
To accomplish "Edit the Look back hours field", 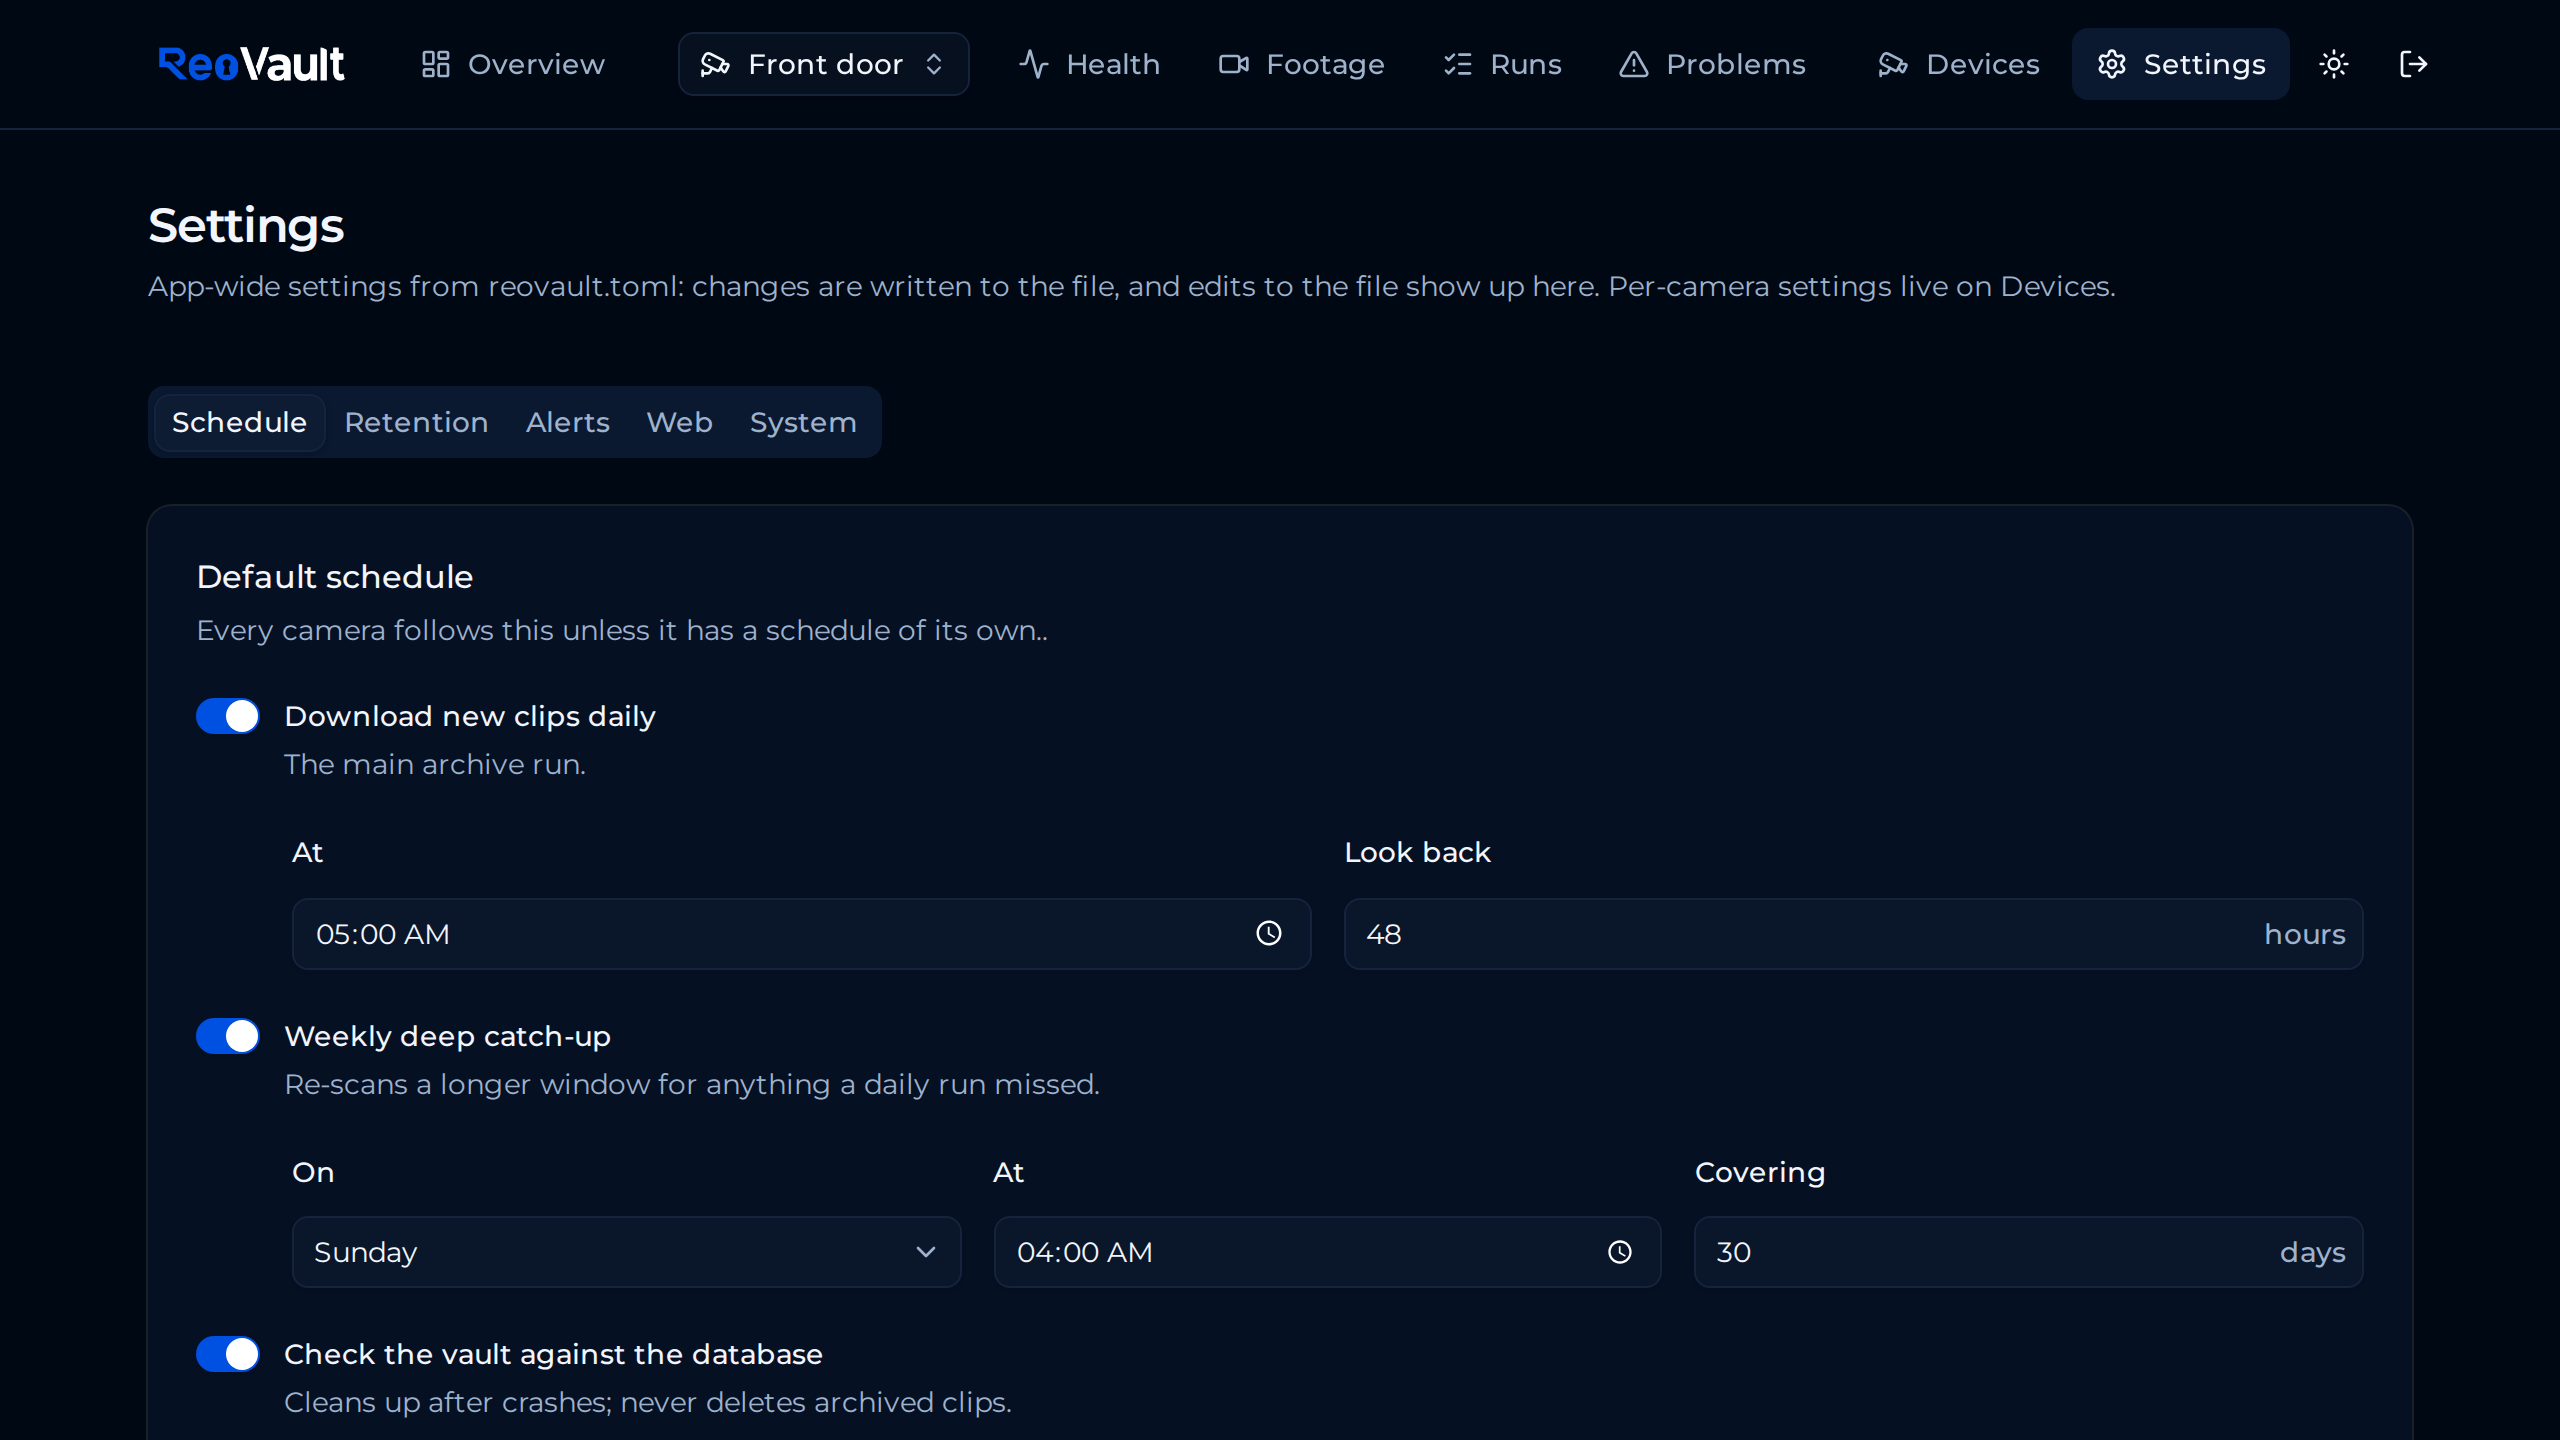I will pyautogui.click(x=1853, y=934).
